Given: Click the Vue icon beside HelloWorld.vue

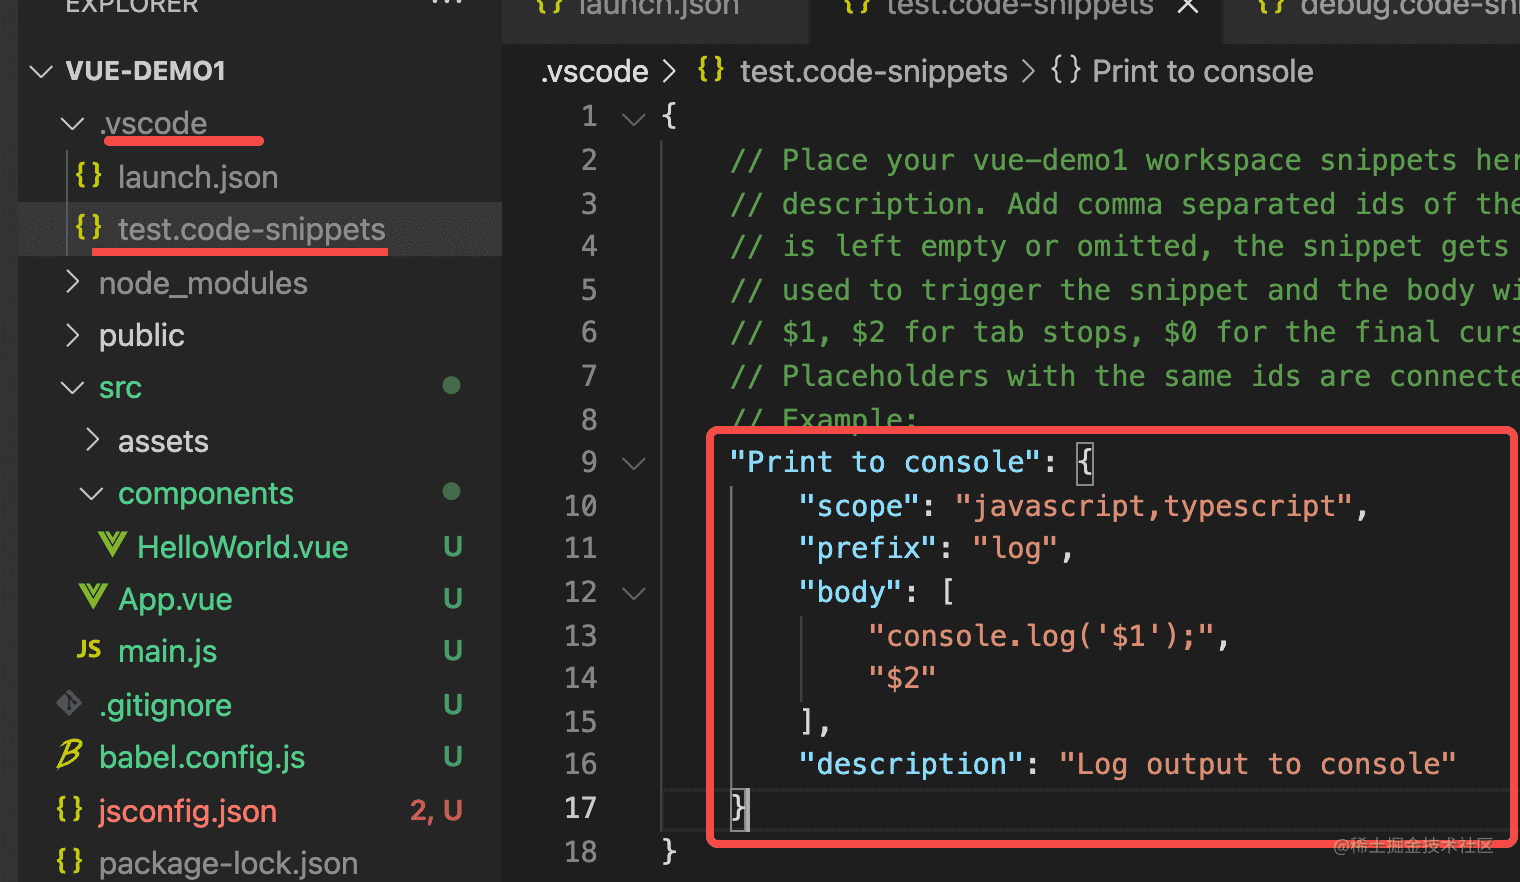Looking at the screenshot, I should [112, 545].
